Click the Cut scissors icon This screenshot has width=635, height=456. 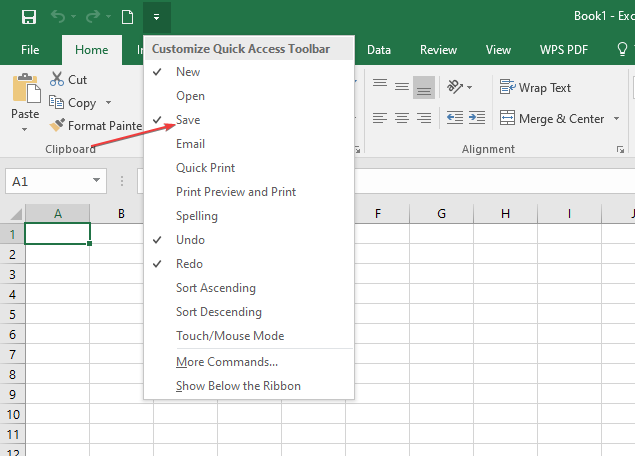coord(56,80)
